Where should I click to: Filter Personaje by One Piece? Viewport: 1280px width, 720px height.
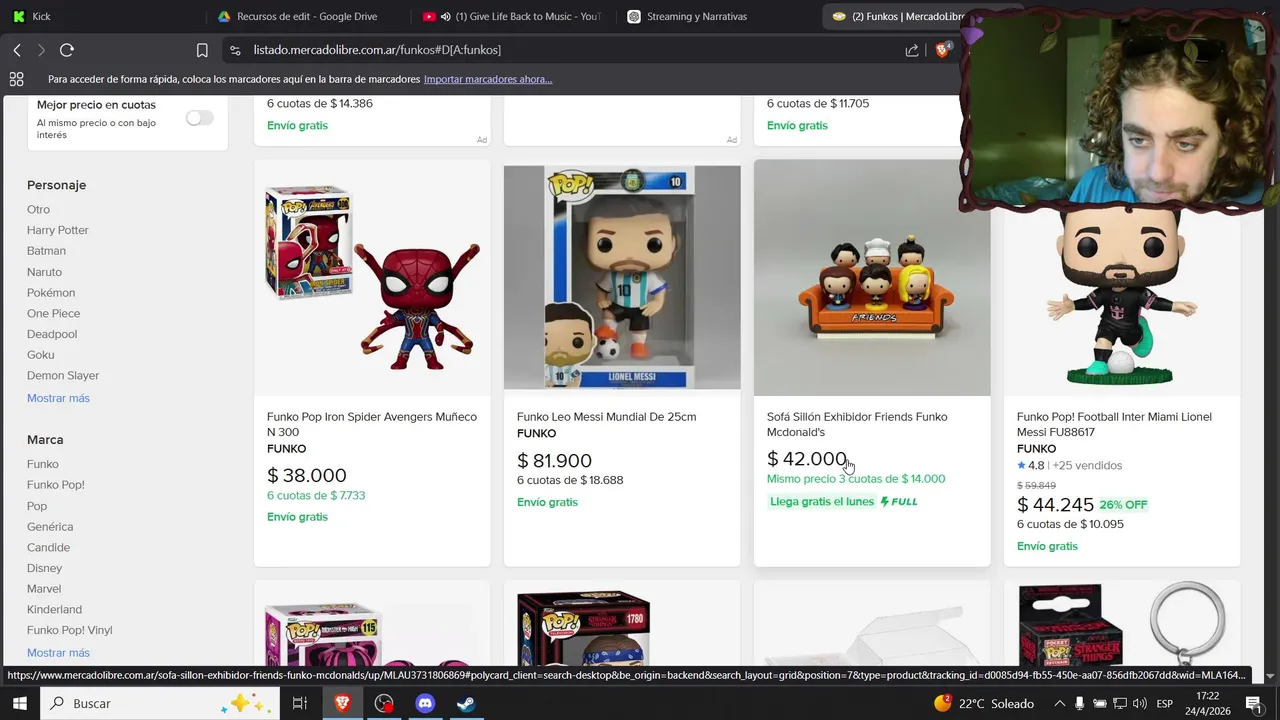click(x=53, y=313)
